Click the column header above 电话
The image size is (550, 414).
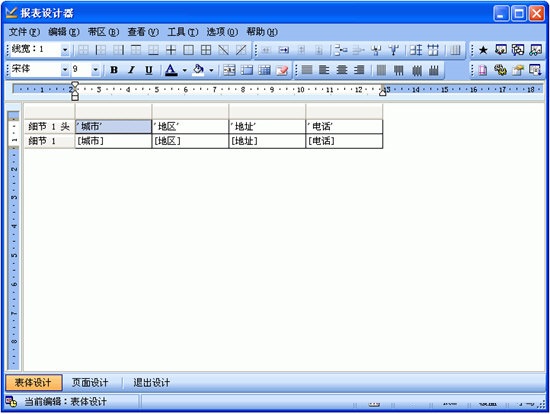(344, 112)
